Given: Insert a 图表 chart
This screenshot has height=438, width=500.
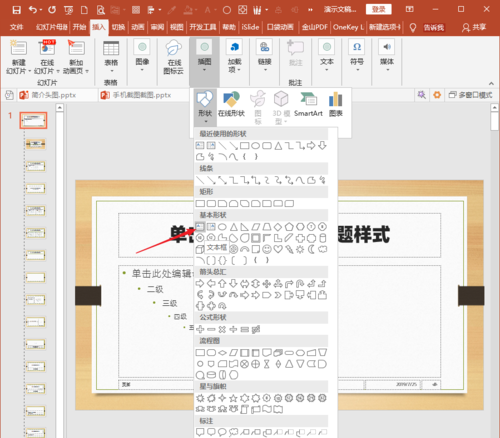Looking at the screenshot, I should point(336,104).
